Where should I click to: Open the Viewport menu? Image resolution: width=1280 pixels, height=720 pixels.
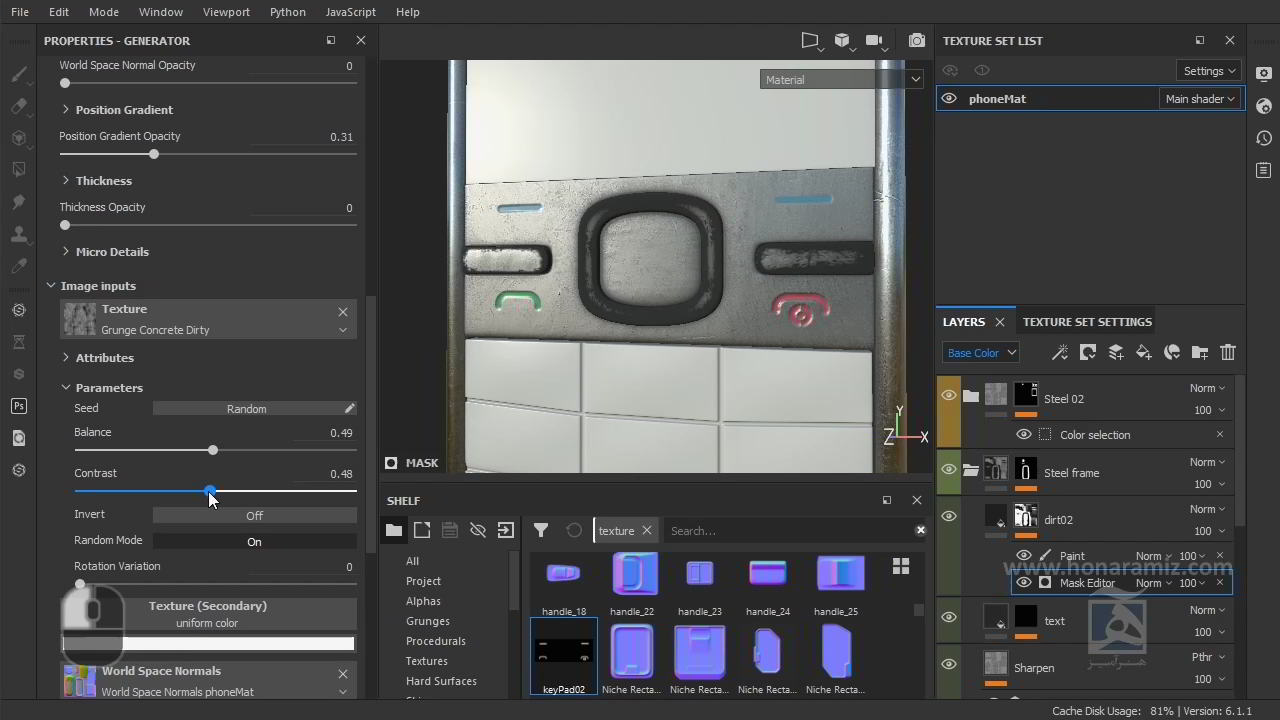tap(226, 12)
